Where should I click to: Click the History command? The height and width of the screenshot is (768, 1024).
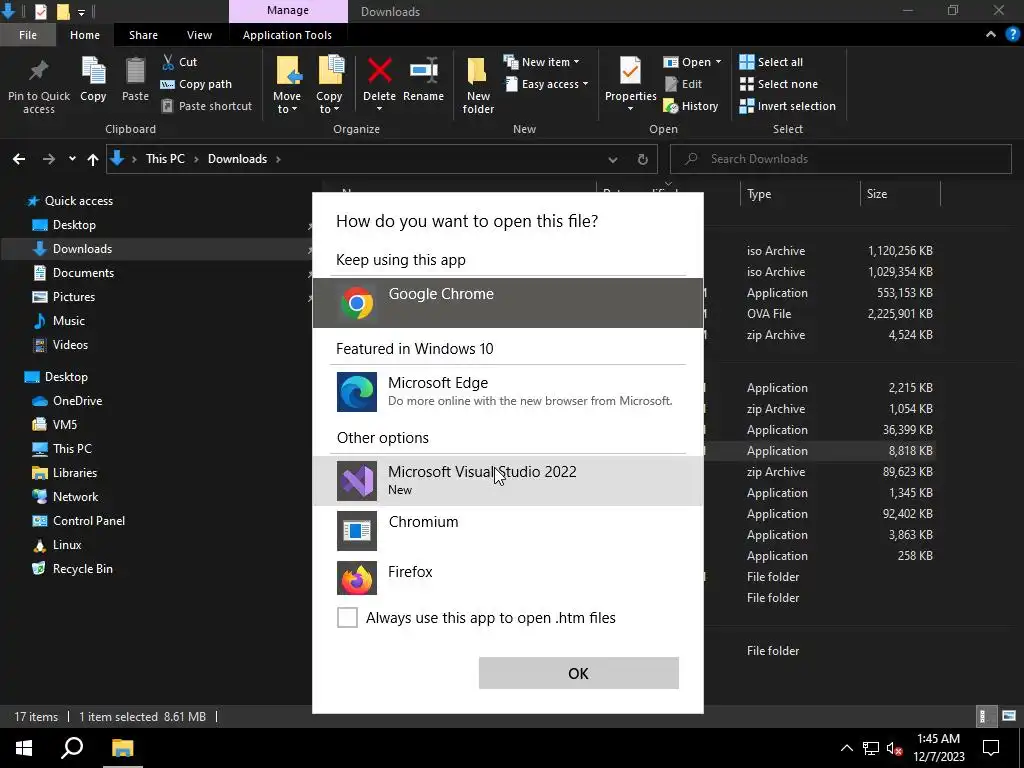(691, 106)
